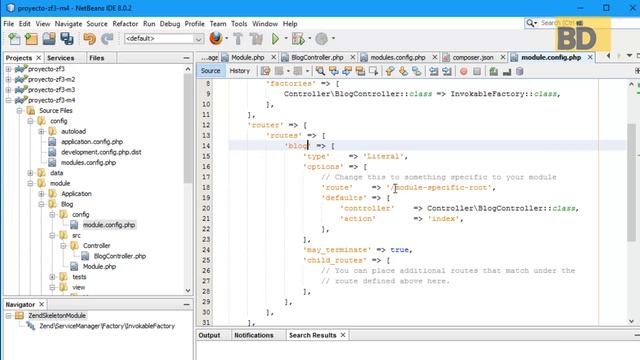
Task: Click the Clean and Build icon
Action: click(257, 39)
